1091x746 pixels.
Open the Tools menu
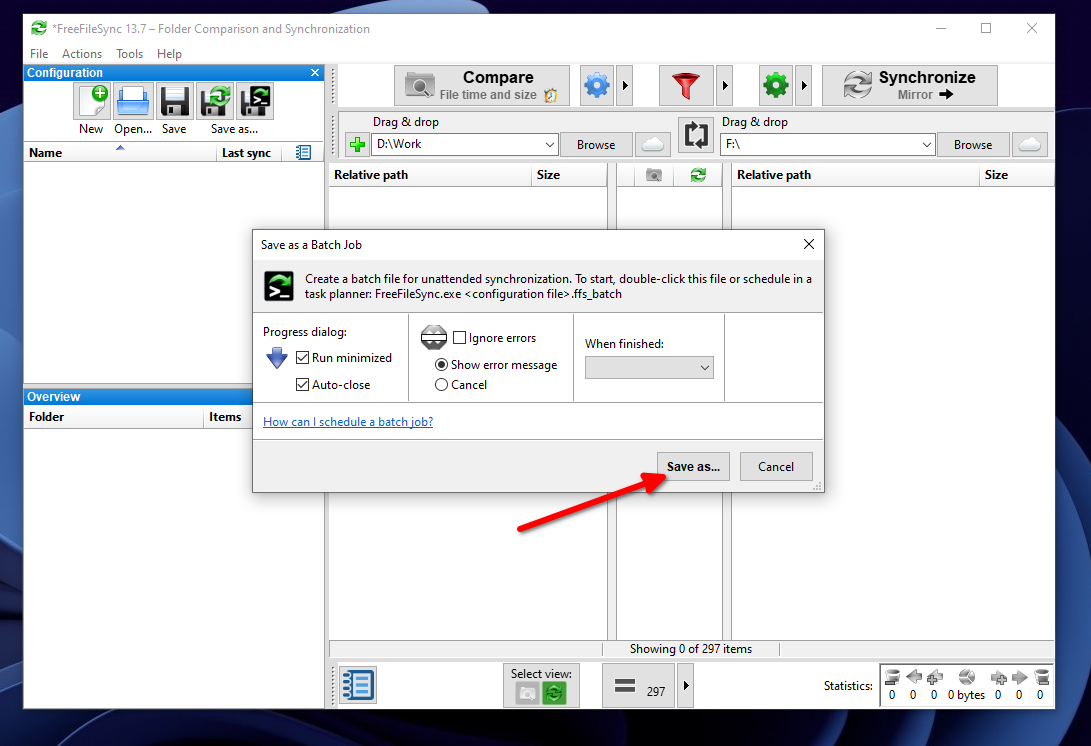[129, 54]
